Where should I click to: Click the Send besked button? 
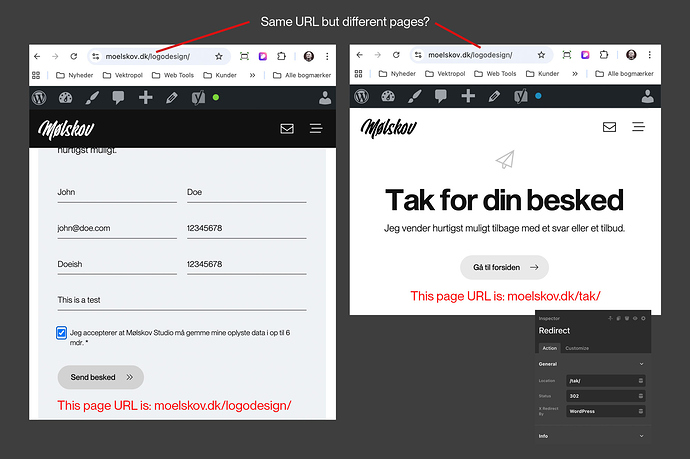click(100, 377)
